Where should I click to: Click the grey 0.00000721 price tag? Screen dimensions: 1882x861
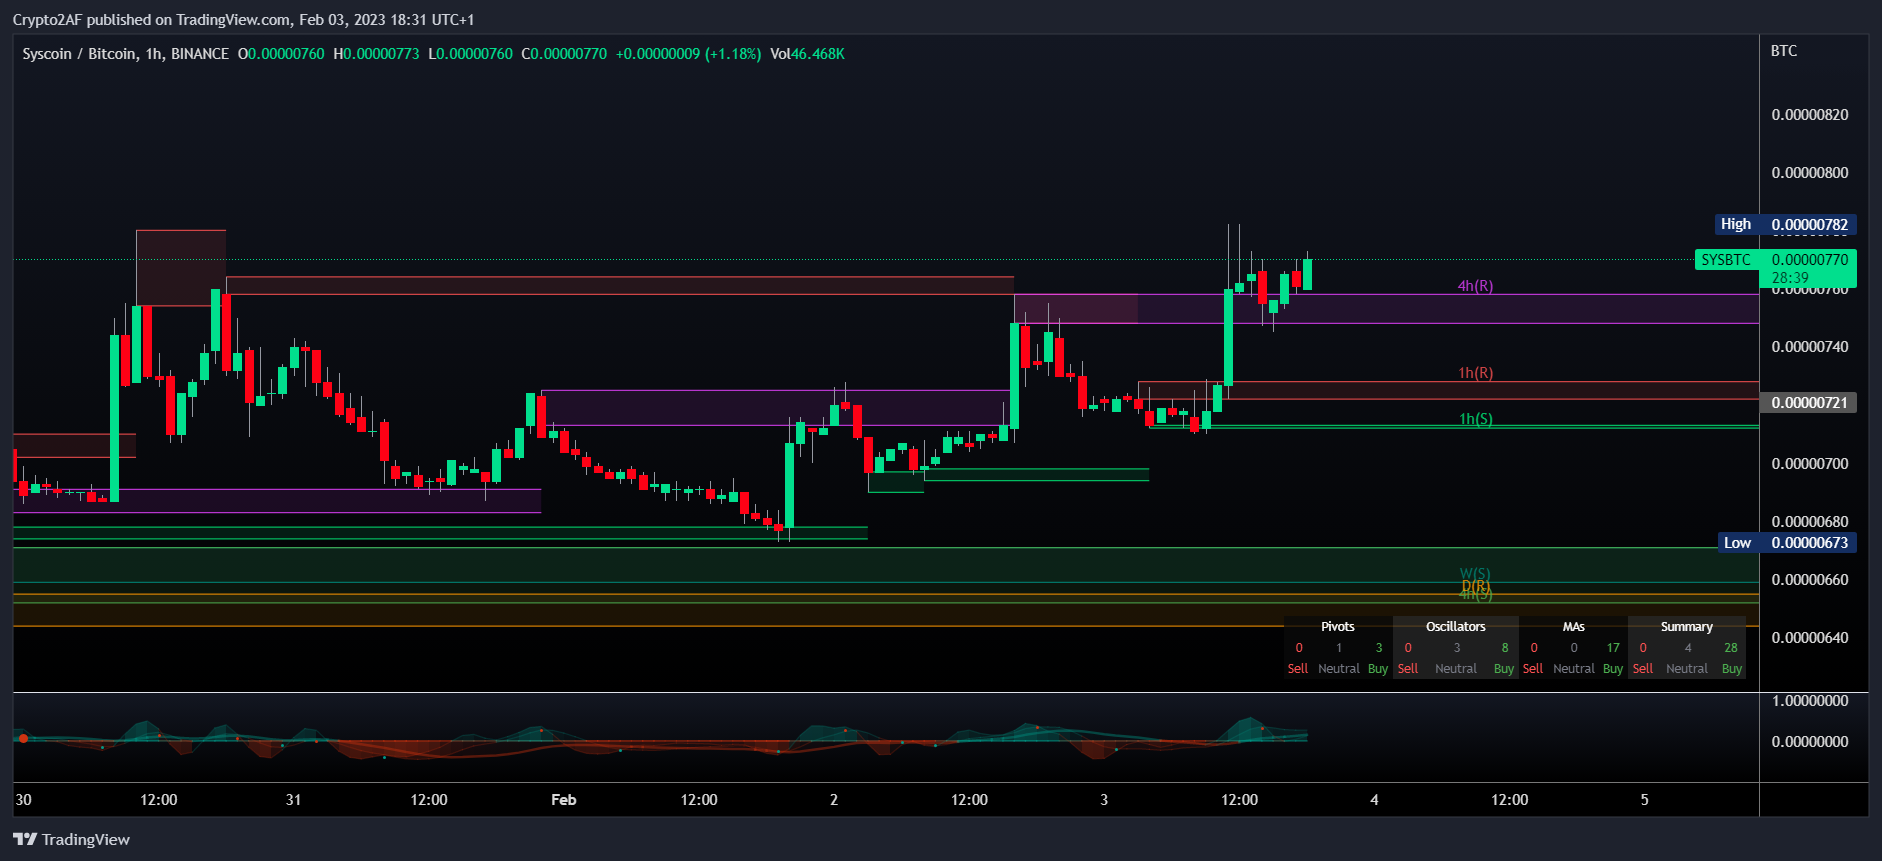pos(1808,402)
